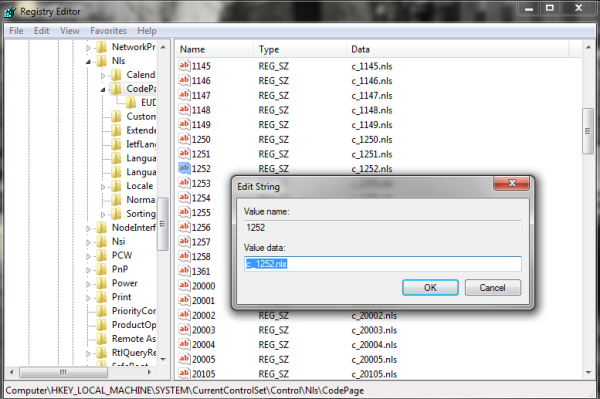Click the value list vertical scrollbar thumb

(x=588, y=131)
